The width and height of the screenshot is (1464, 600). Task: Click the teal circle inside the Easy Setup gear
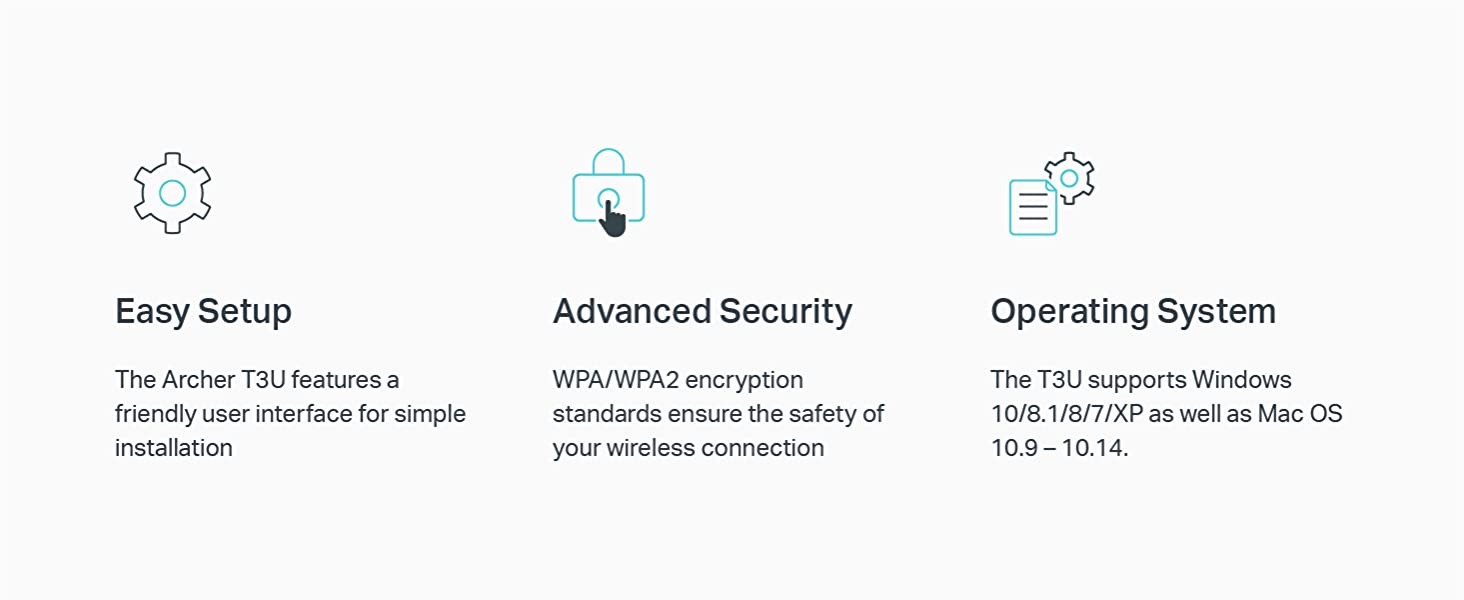click(172, 193)
